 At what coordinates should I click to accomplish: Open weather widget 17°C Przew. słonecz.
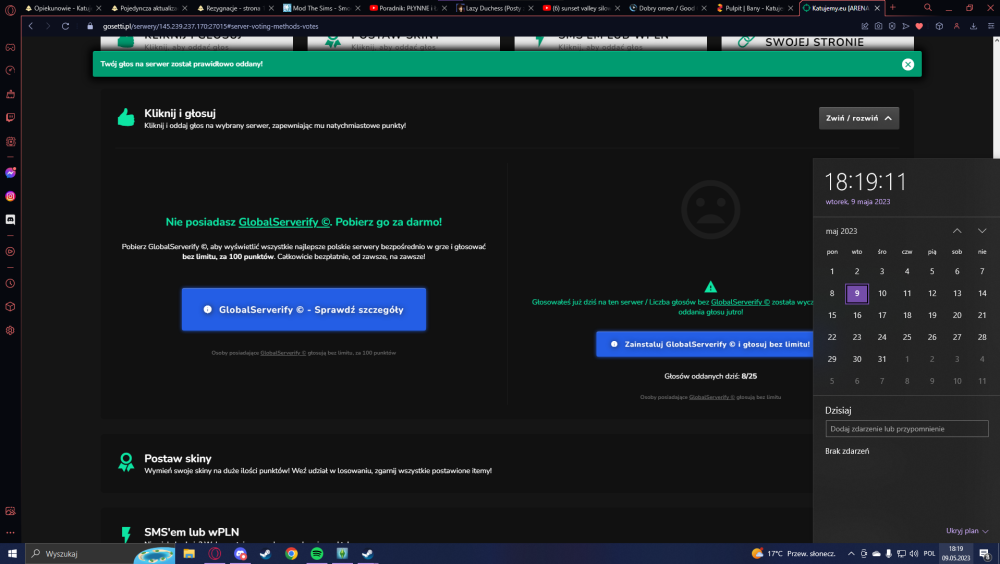793,554
